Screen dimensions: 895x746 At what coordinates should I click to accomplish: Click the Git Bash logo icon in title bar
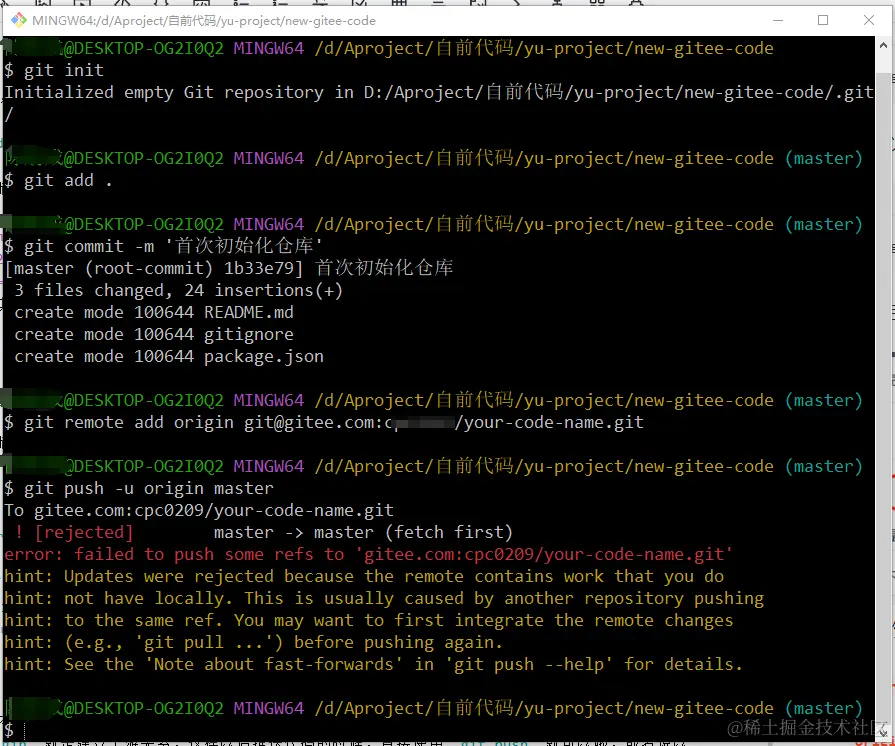pyautogui.click(x=18, y=21)
